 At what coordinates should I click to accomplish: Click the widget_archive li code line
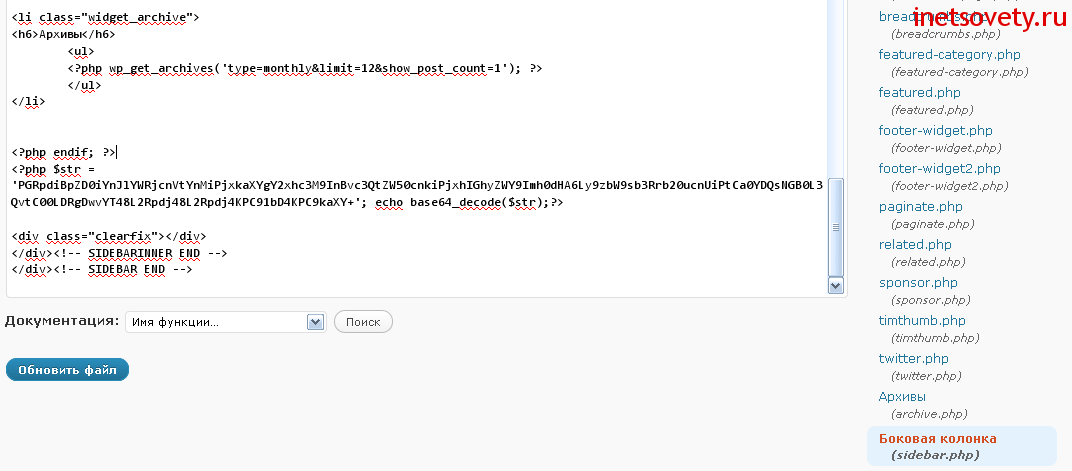105,17
